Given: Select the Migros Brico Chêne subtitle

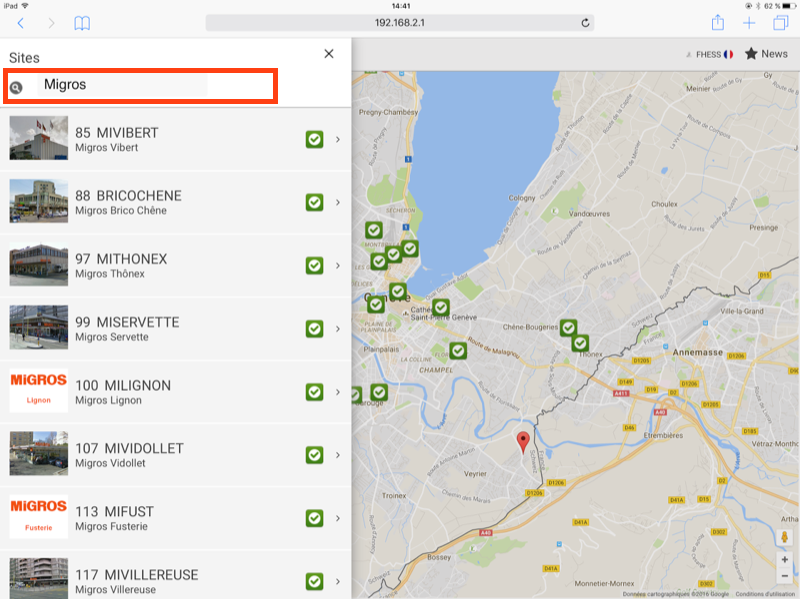Looking at the screenshot, I should click(x=121, y=211).
